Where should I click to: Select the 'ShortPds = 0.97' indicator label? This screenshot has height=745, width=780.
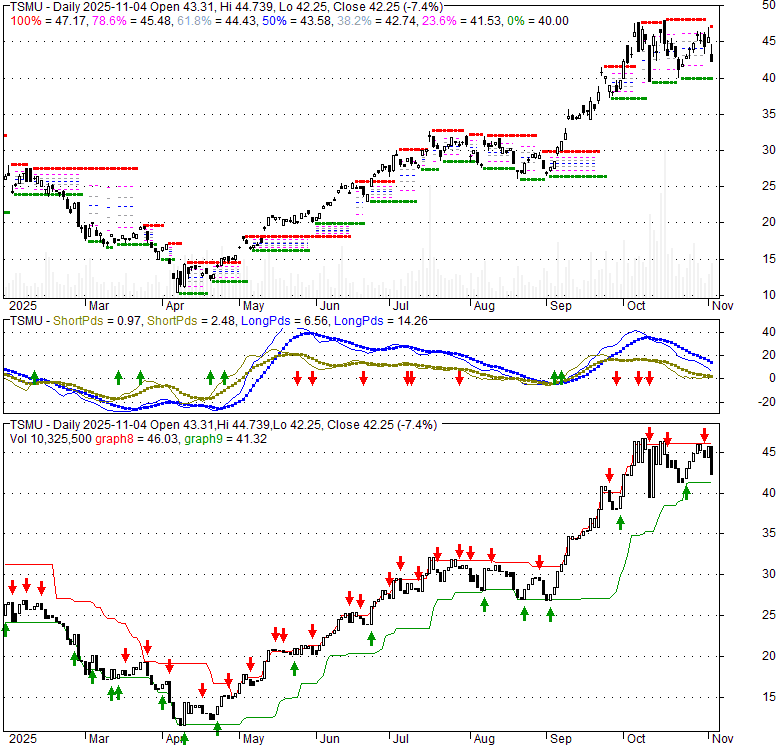coord(97,321)
